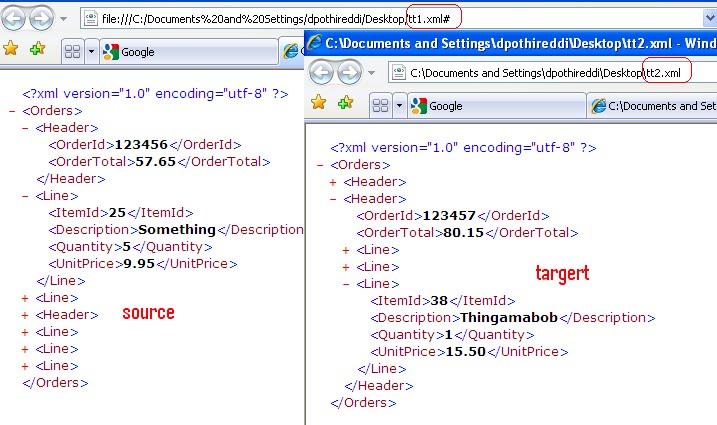Click Description value Thingamabob in target
The width and height of the screenshot is (717, 425).
tap(509, 317)
